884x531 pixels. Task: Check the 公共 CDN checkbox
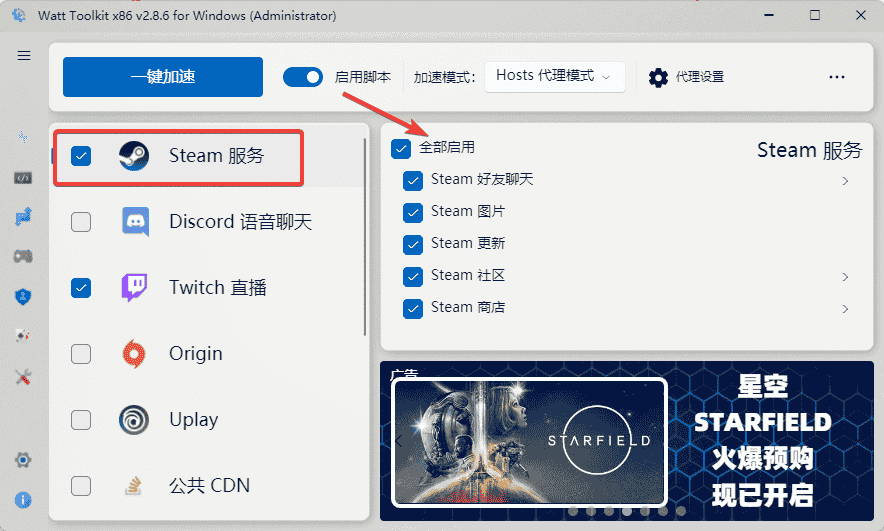81,486
